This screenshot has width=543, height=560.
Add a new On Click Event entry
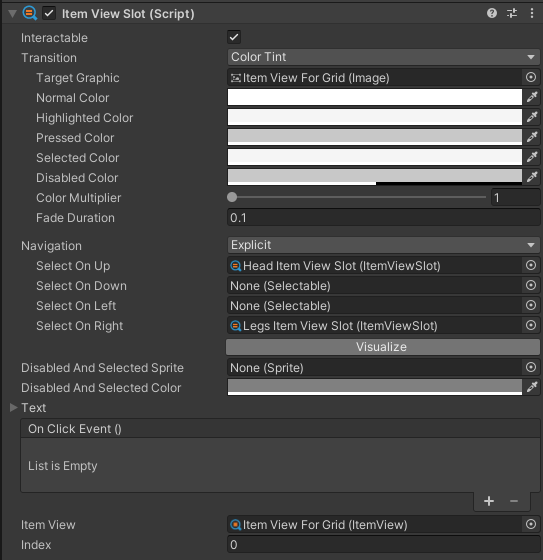pyautogui.click(x=489, y=501)
